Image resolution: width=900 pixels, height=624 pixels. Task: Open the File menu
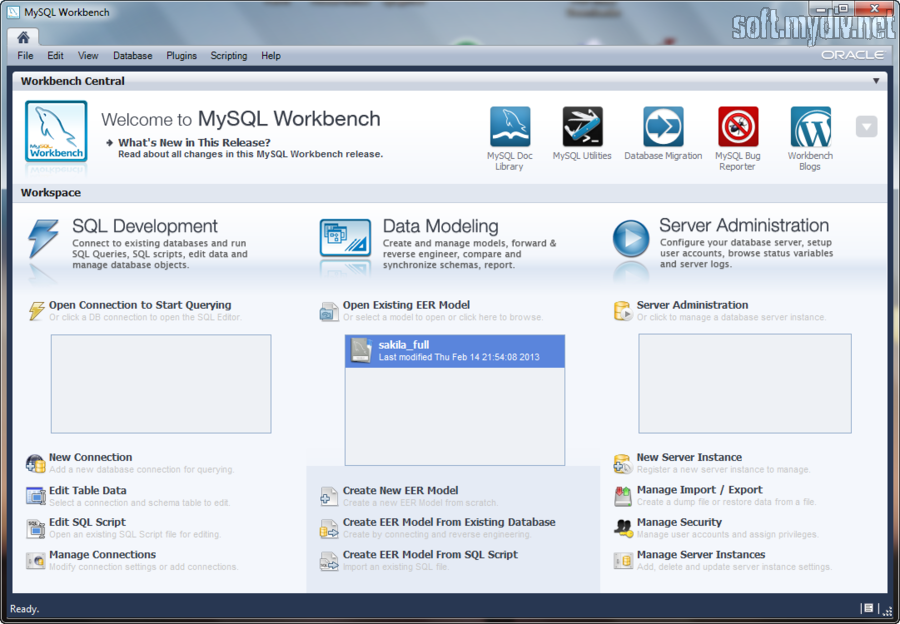click(25, 56)
